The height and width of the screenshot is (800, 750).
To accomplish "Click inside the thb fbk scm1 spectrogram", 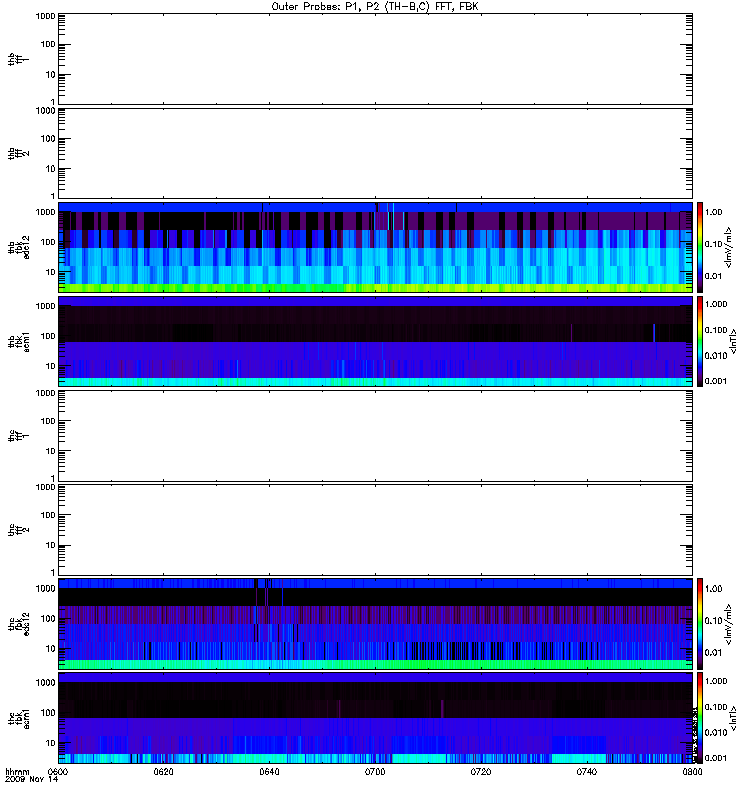I will (375, 341).
